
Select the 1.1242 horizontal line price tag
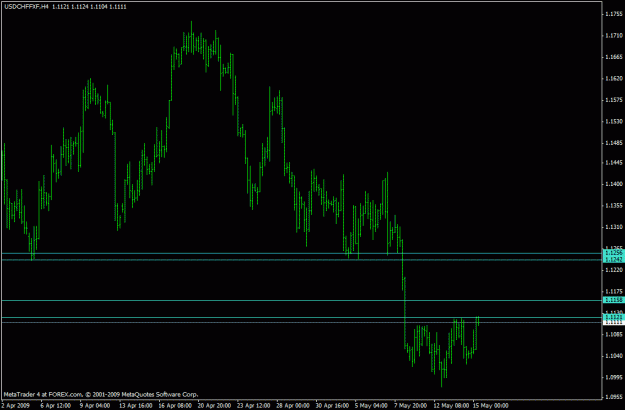point(613,259)
